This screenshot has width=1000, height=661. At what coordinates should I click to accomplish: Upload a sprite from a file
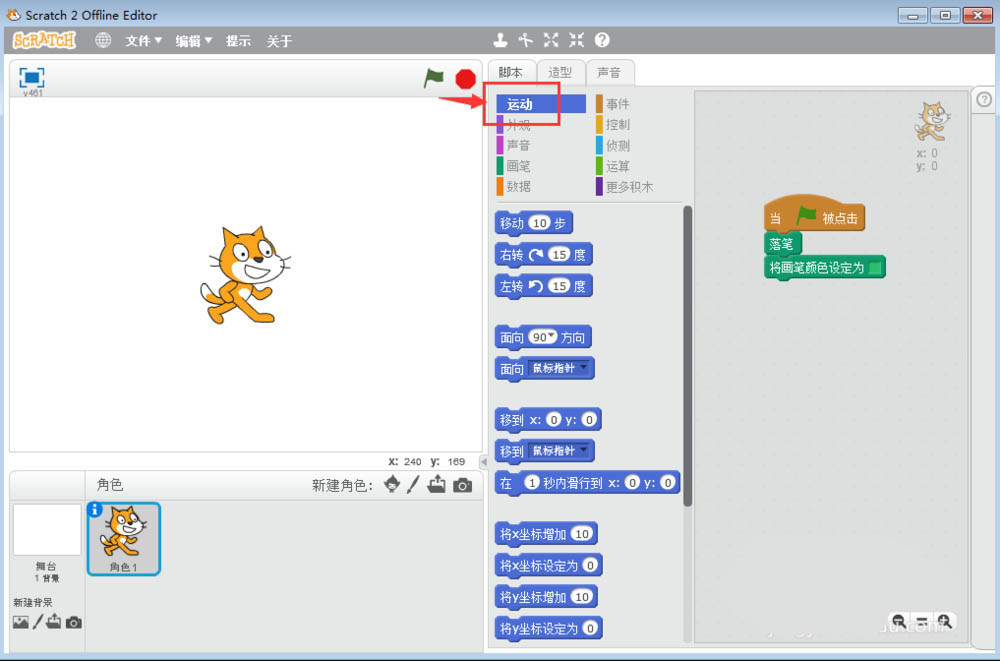click(437, 484)
